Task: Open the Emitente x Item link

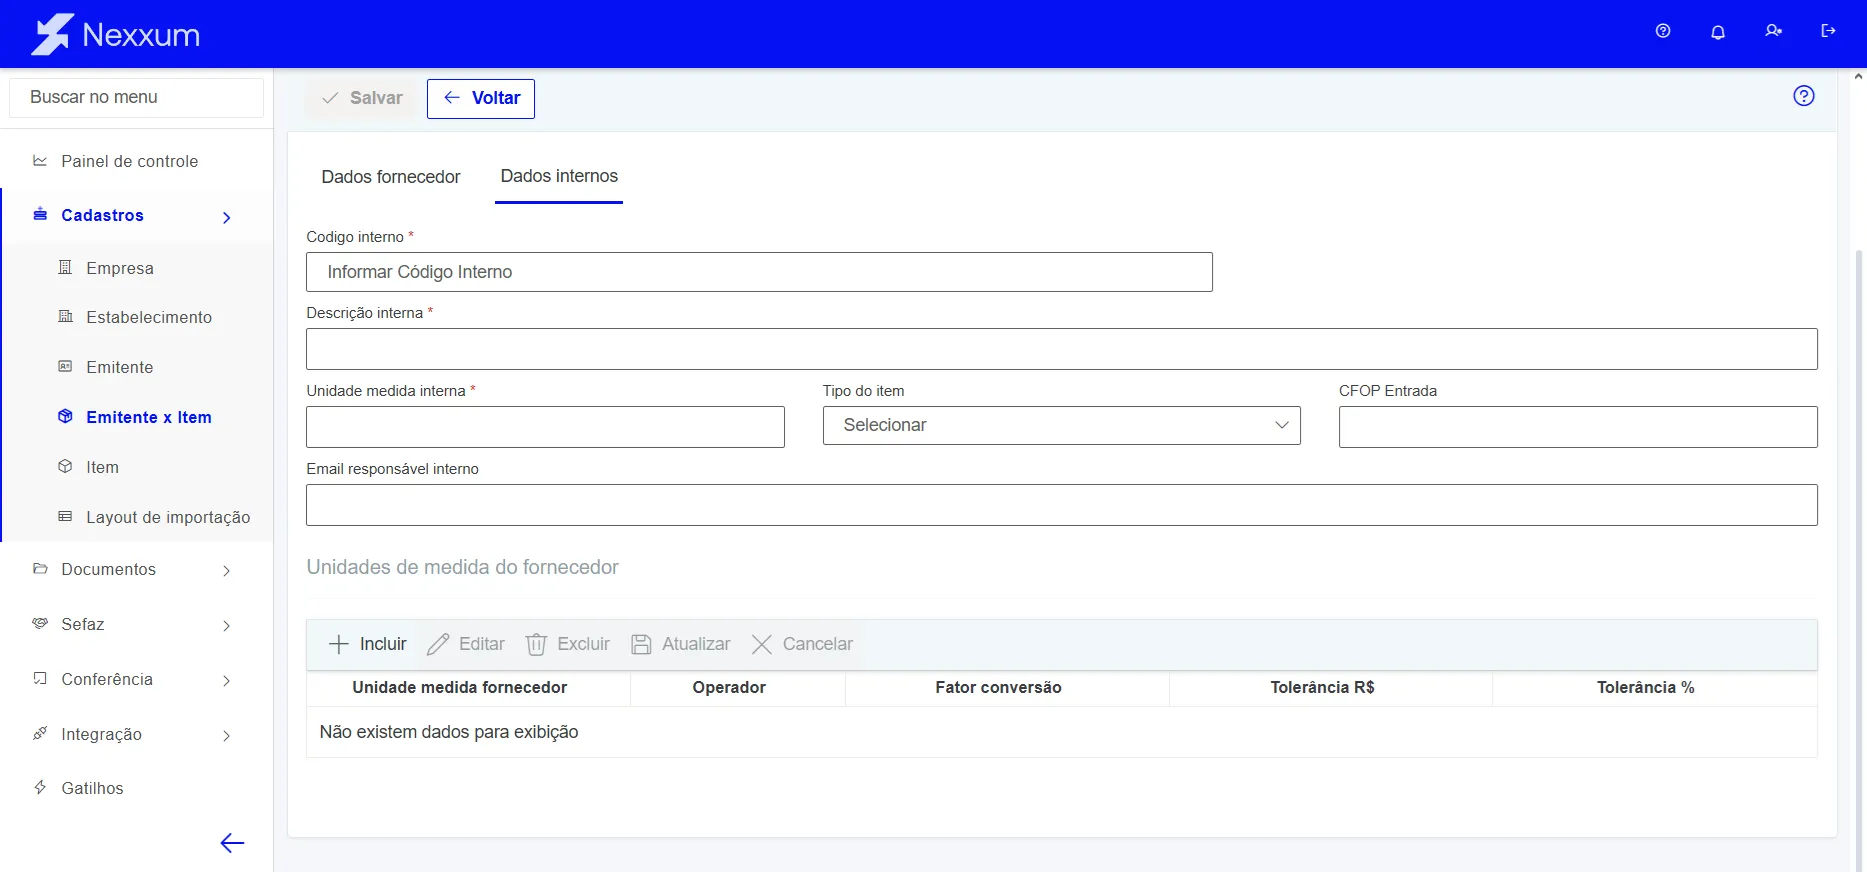Action: [149, 417]
